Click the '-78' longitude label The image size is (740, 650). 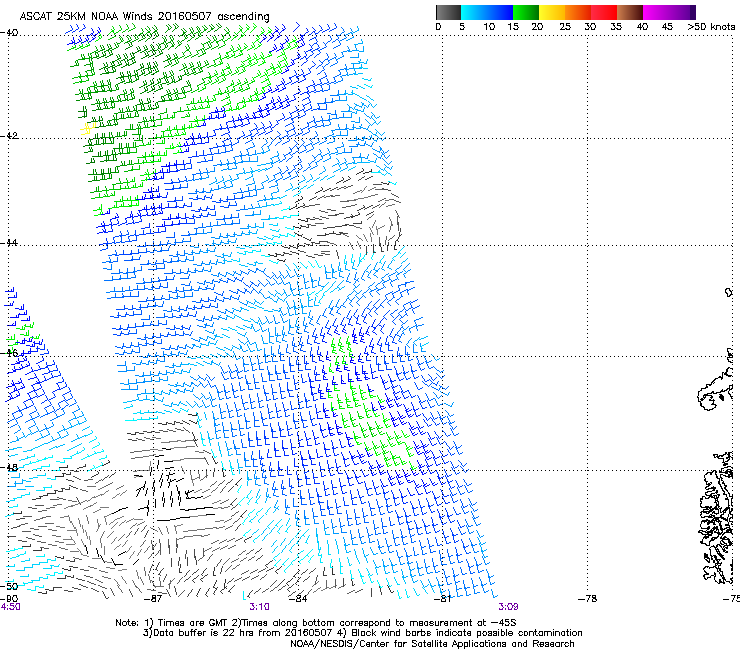click(x=588, y=599)
